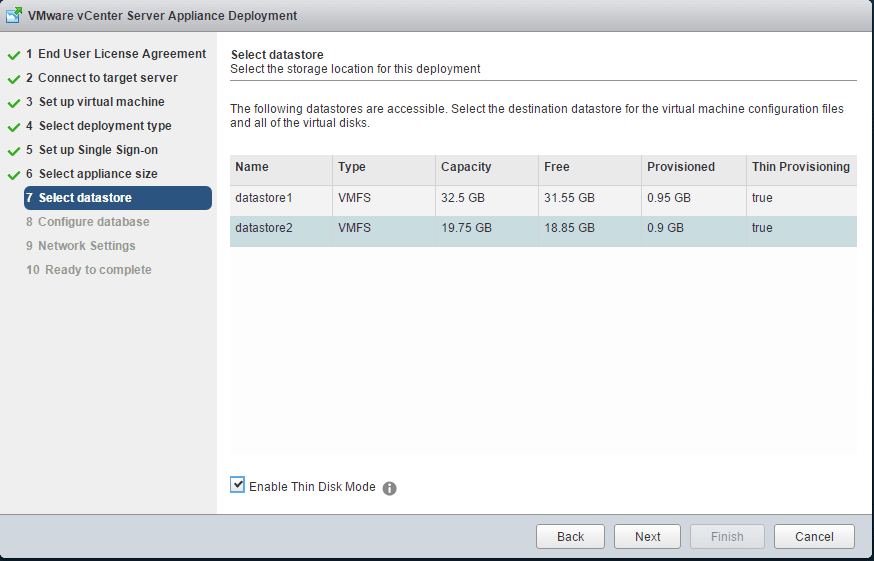The image size is (874, 561).
Task: Go to step 1 End User License Agreement
Action: 116,54
